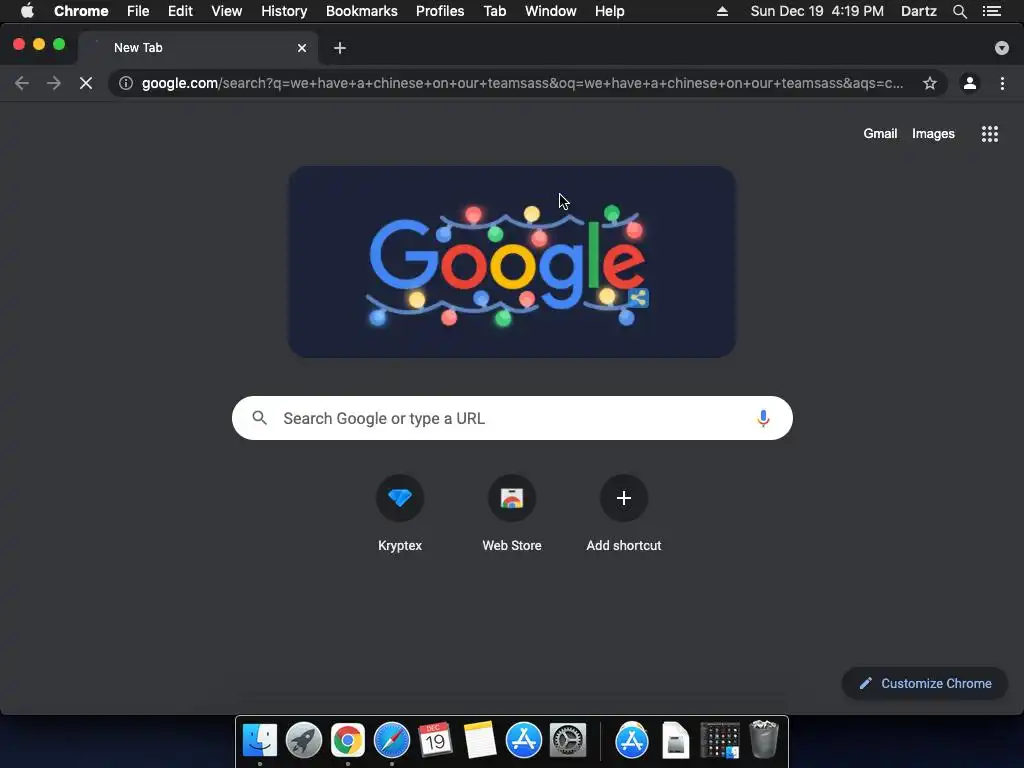Open Images link
Screen dimensions: 1024x768
click(933, 133)
